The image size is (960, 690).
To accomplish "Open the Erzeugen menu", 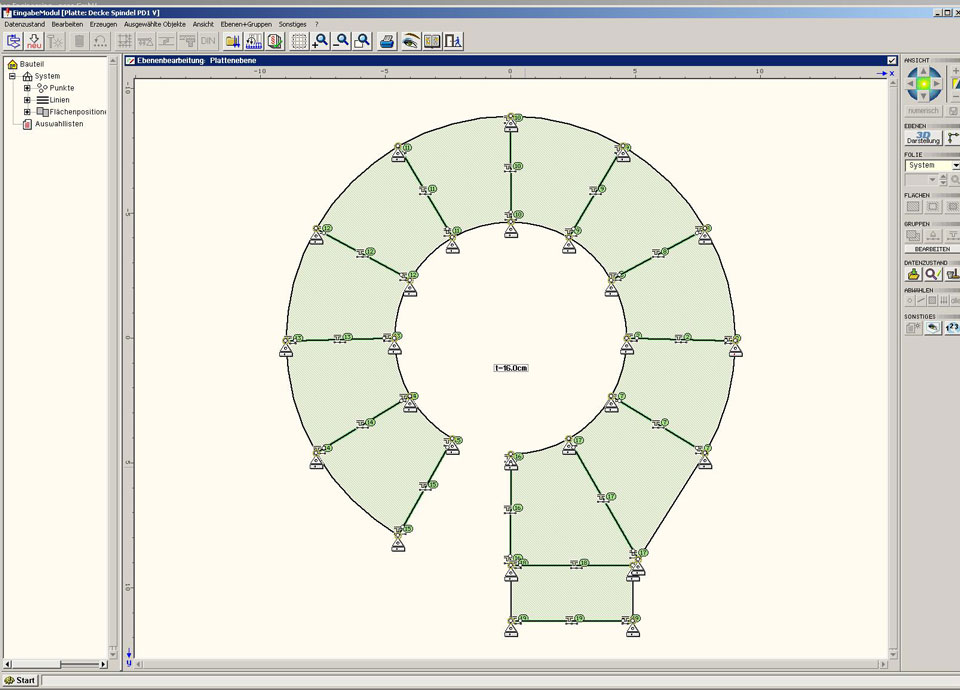I will pyautogui.click(x=103, y=23).
